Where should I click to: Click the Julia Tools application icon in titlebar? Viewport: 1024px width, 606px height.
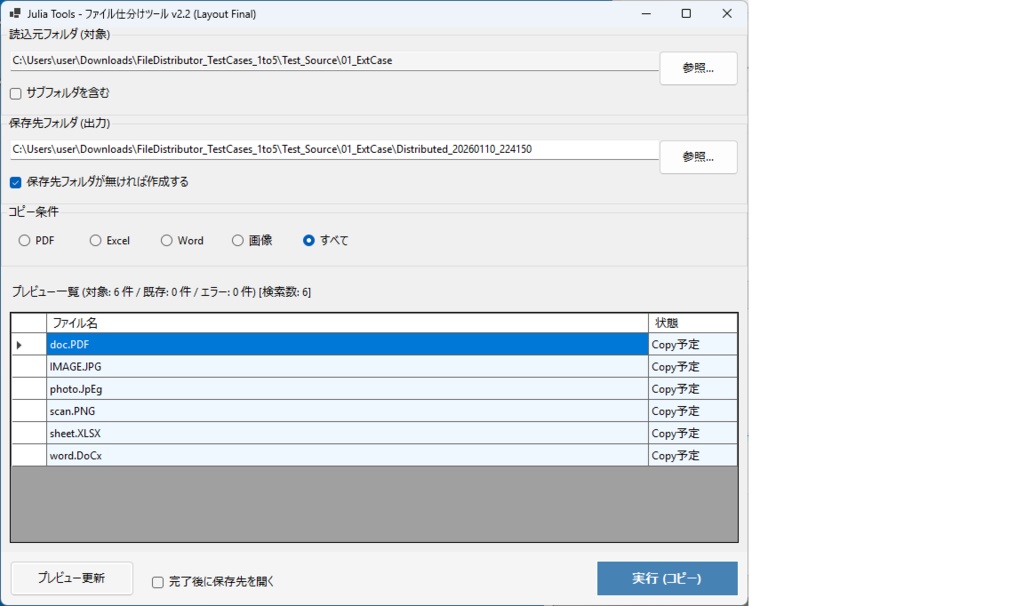14,13
